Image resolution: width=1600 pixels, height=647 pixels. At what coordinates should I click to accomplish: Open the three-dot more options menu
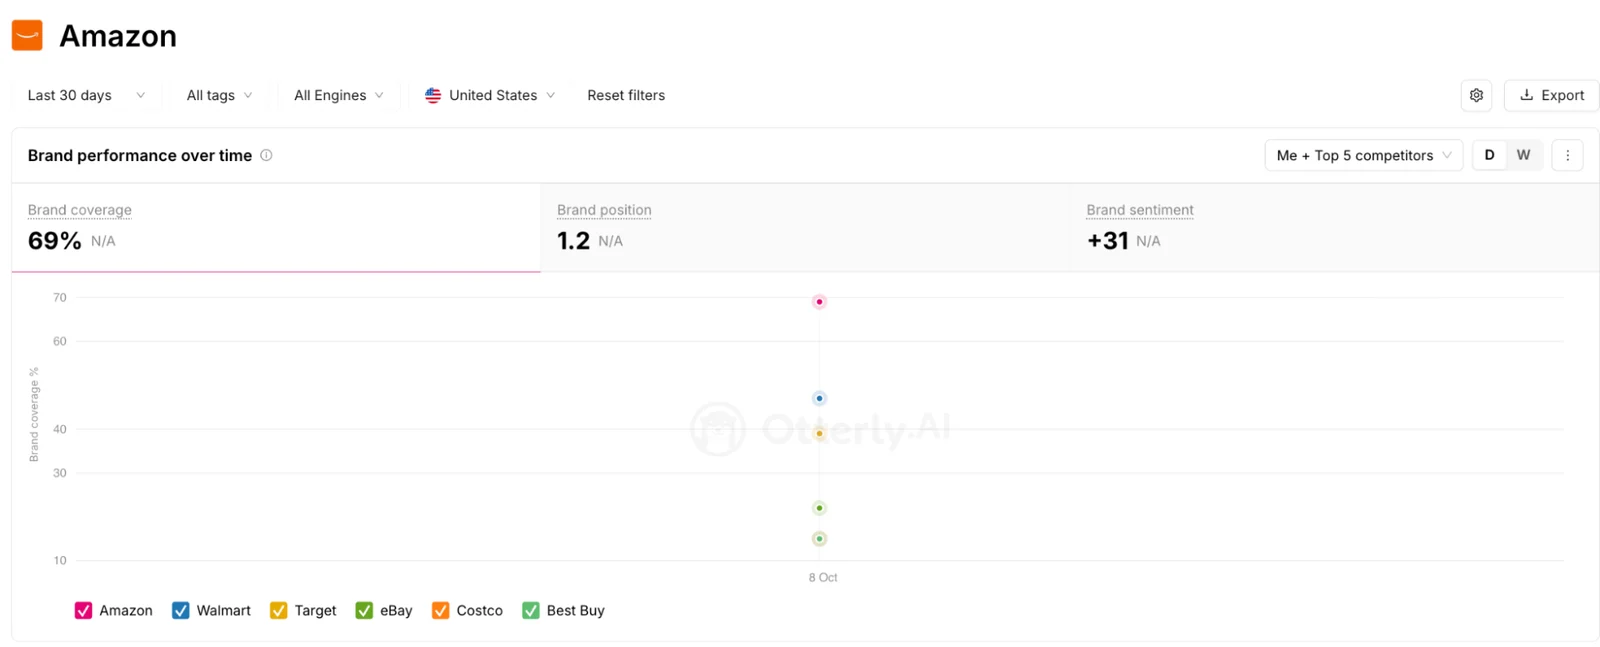[x=1567, y=155]
